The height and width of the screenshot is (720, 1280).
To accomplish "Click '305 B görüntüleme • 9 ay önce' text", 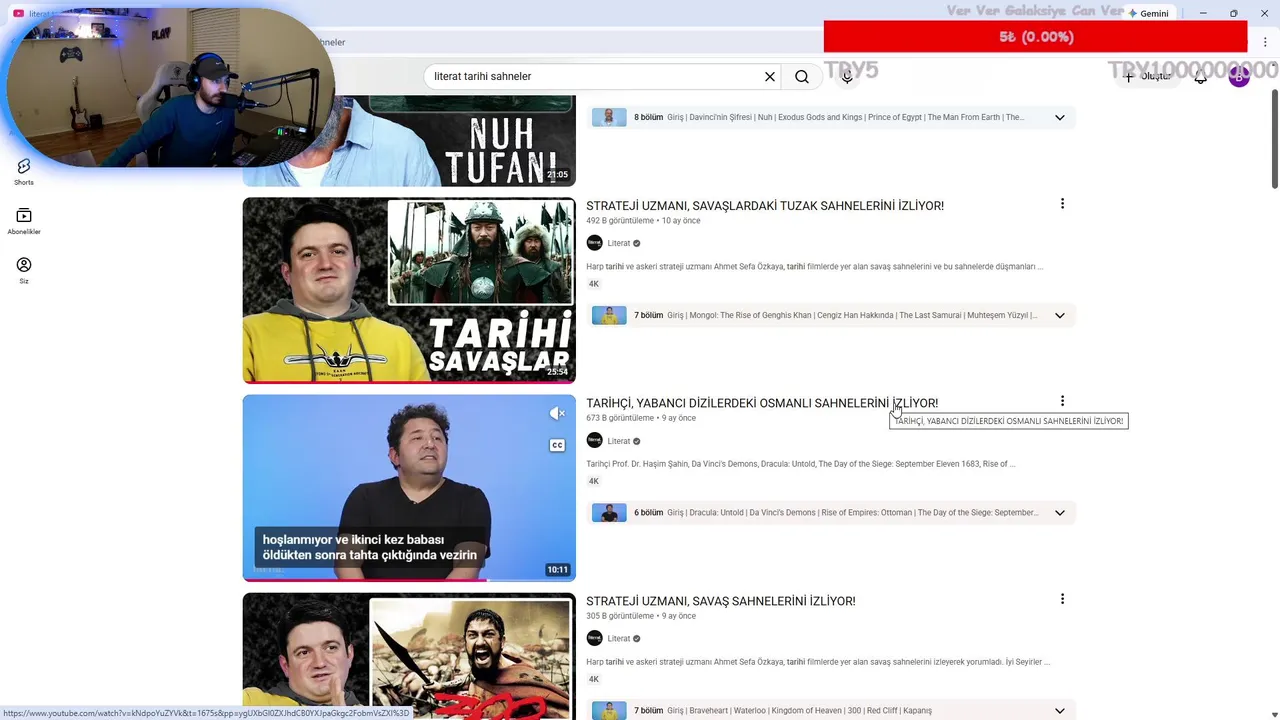I will point(641,616).
